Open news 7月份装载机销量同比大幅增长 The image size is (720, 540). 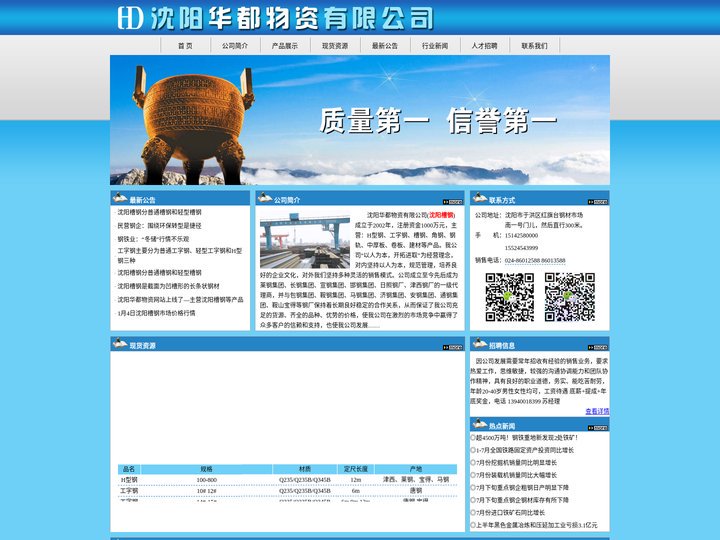click(x=516, y=475)
